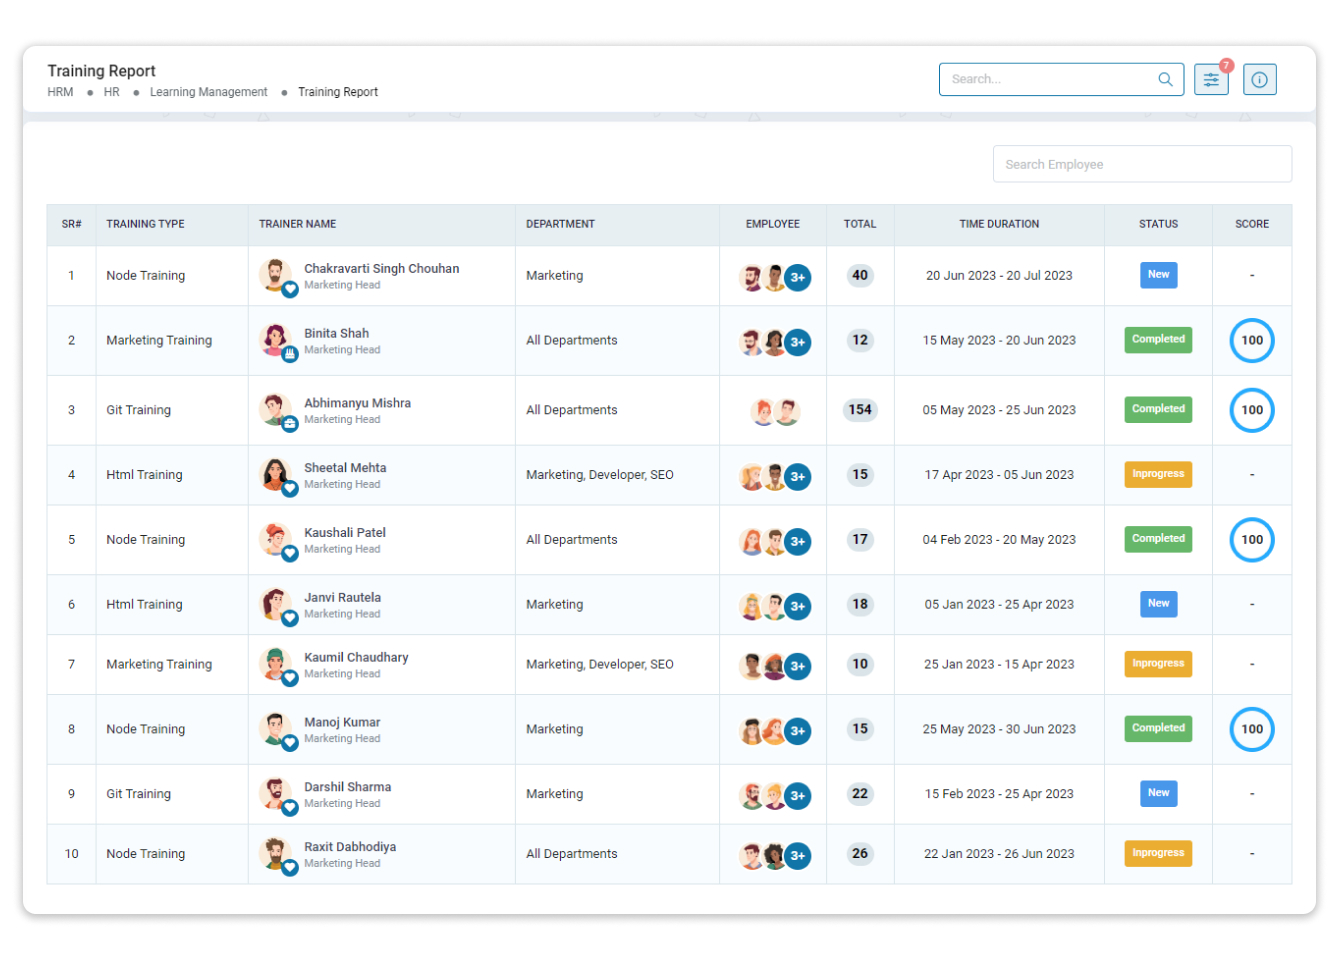Sort by the Training Type column header
The height and width of the screenshot is (960, 1340).
point(145,224)
